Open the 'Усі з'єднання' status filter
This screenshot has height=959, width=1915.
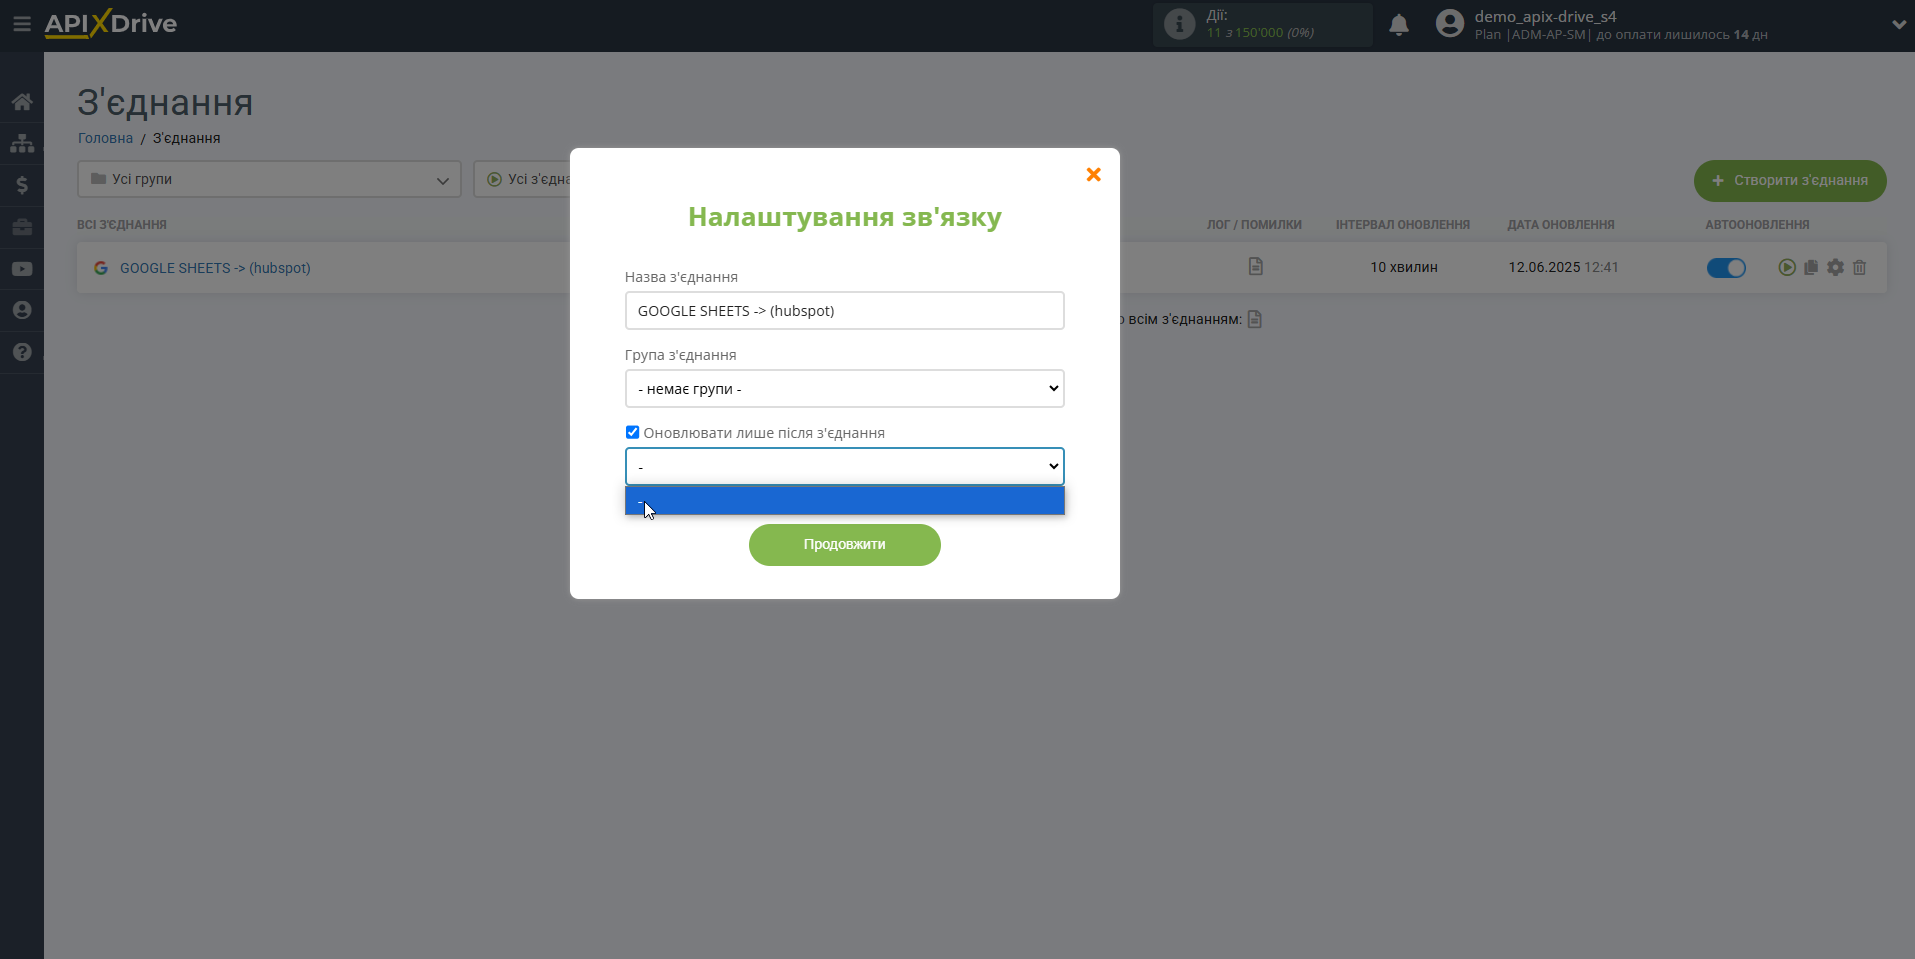(522, 179)
